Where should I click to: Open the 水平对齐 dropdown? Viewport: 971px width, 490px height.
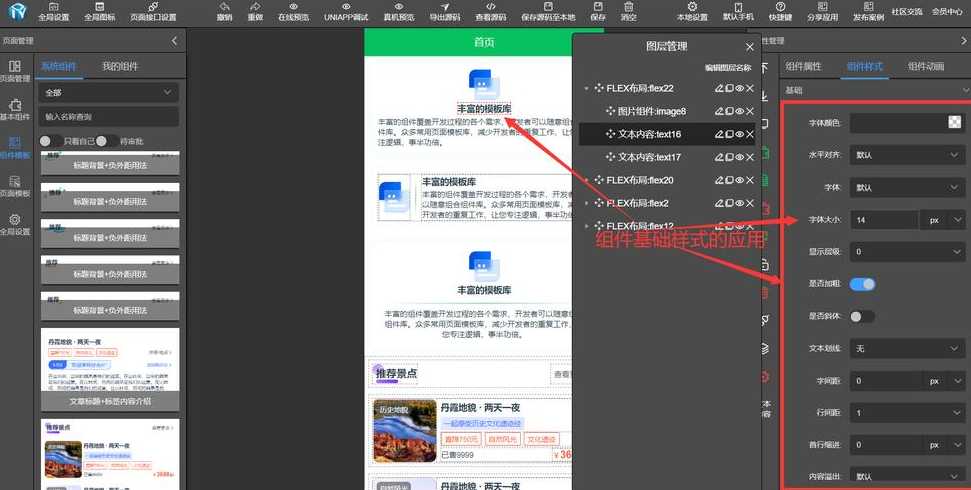coord(907,155)
